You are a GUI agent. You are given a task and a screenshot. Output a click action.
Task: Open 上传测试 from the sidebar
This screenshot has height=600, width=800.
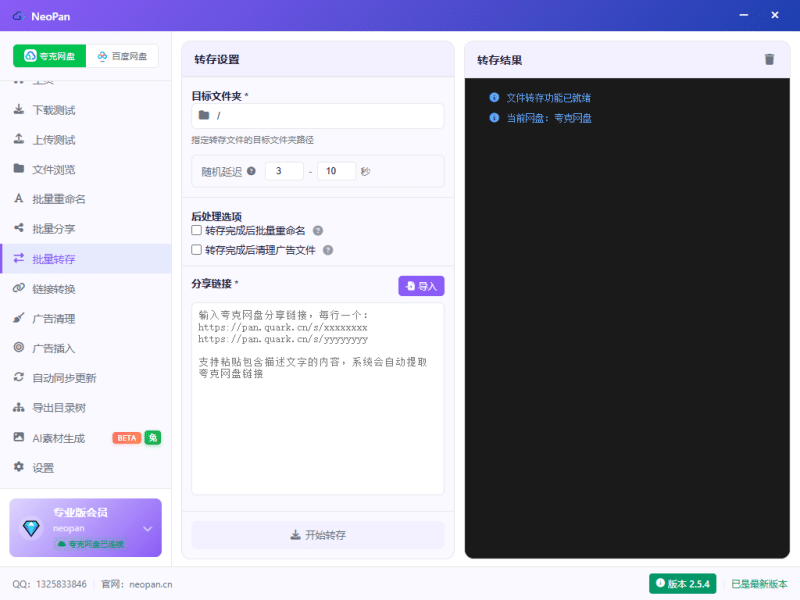(54, 140)
